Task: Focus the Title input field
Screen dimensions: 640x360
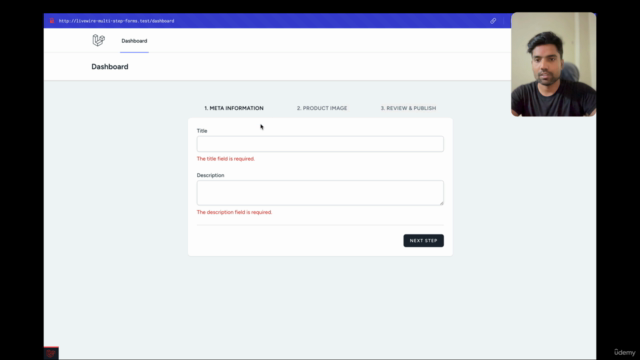Action: (x=320, y=144)
